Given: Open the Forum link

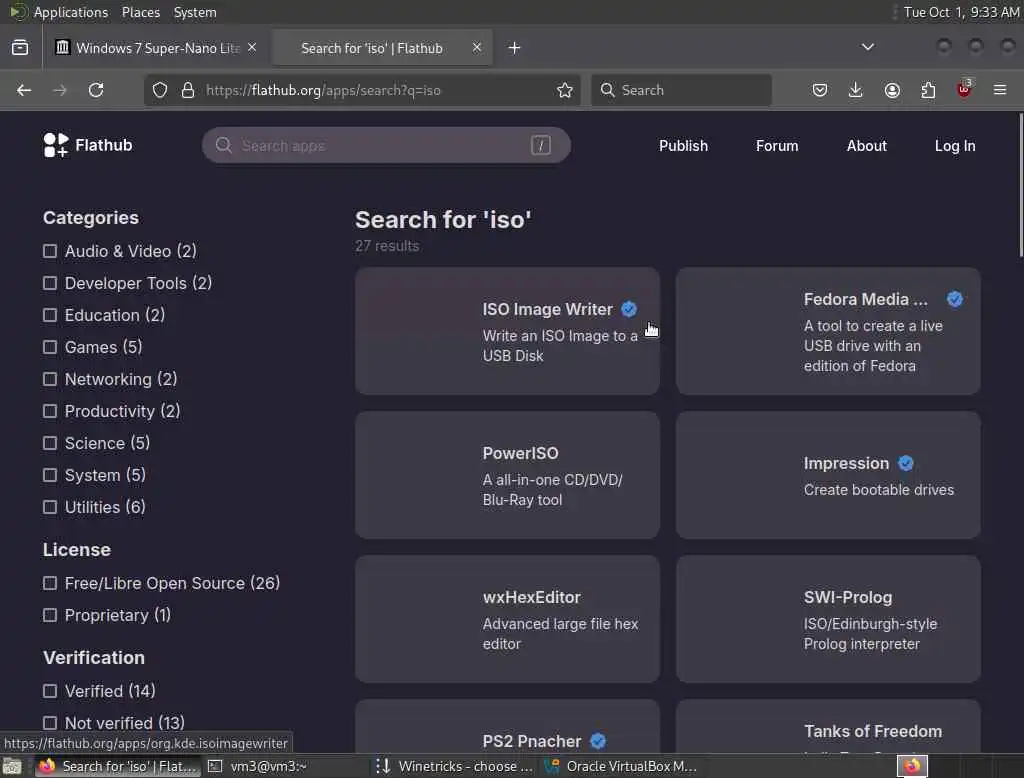Looking at the screenshot, I should [777, 146].
